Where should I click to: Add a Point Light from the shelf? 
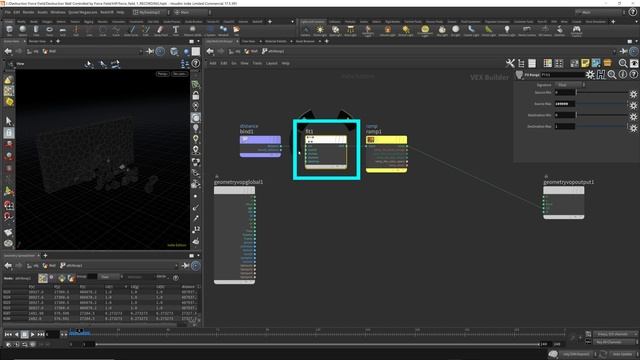coord(320,30)
